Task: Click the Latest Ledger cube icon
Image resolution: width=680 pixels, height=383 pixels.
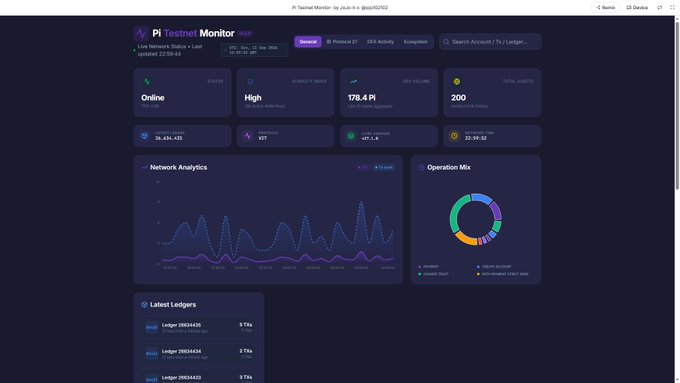Action: [144, 136]
